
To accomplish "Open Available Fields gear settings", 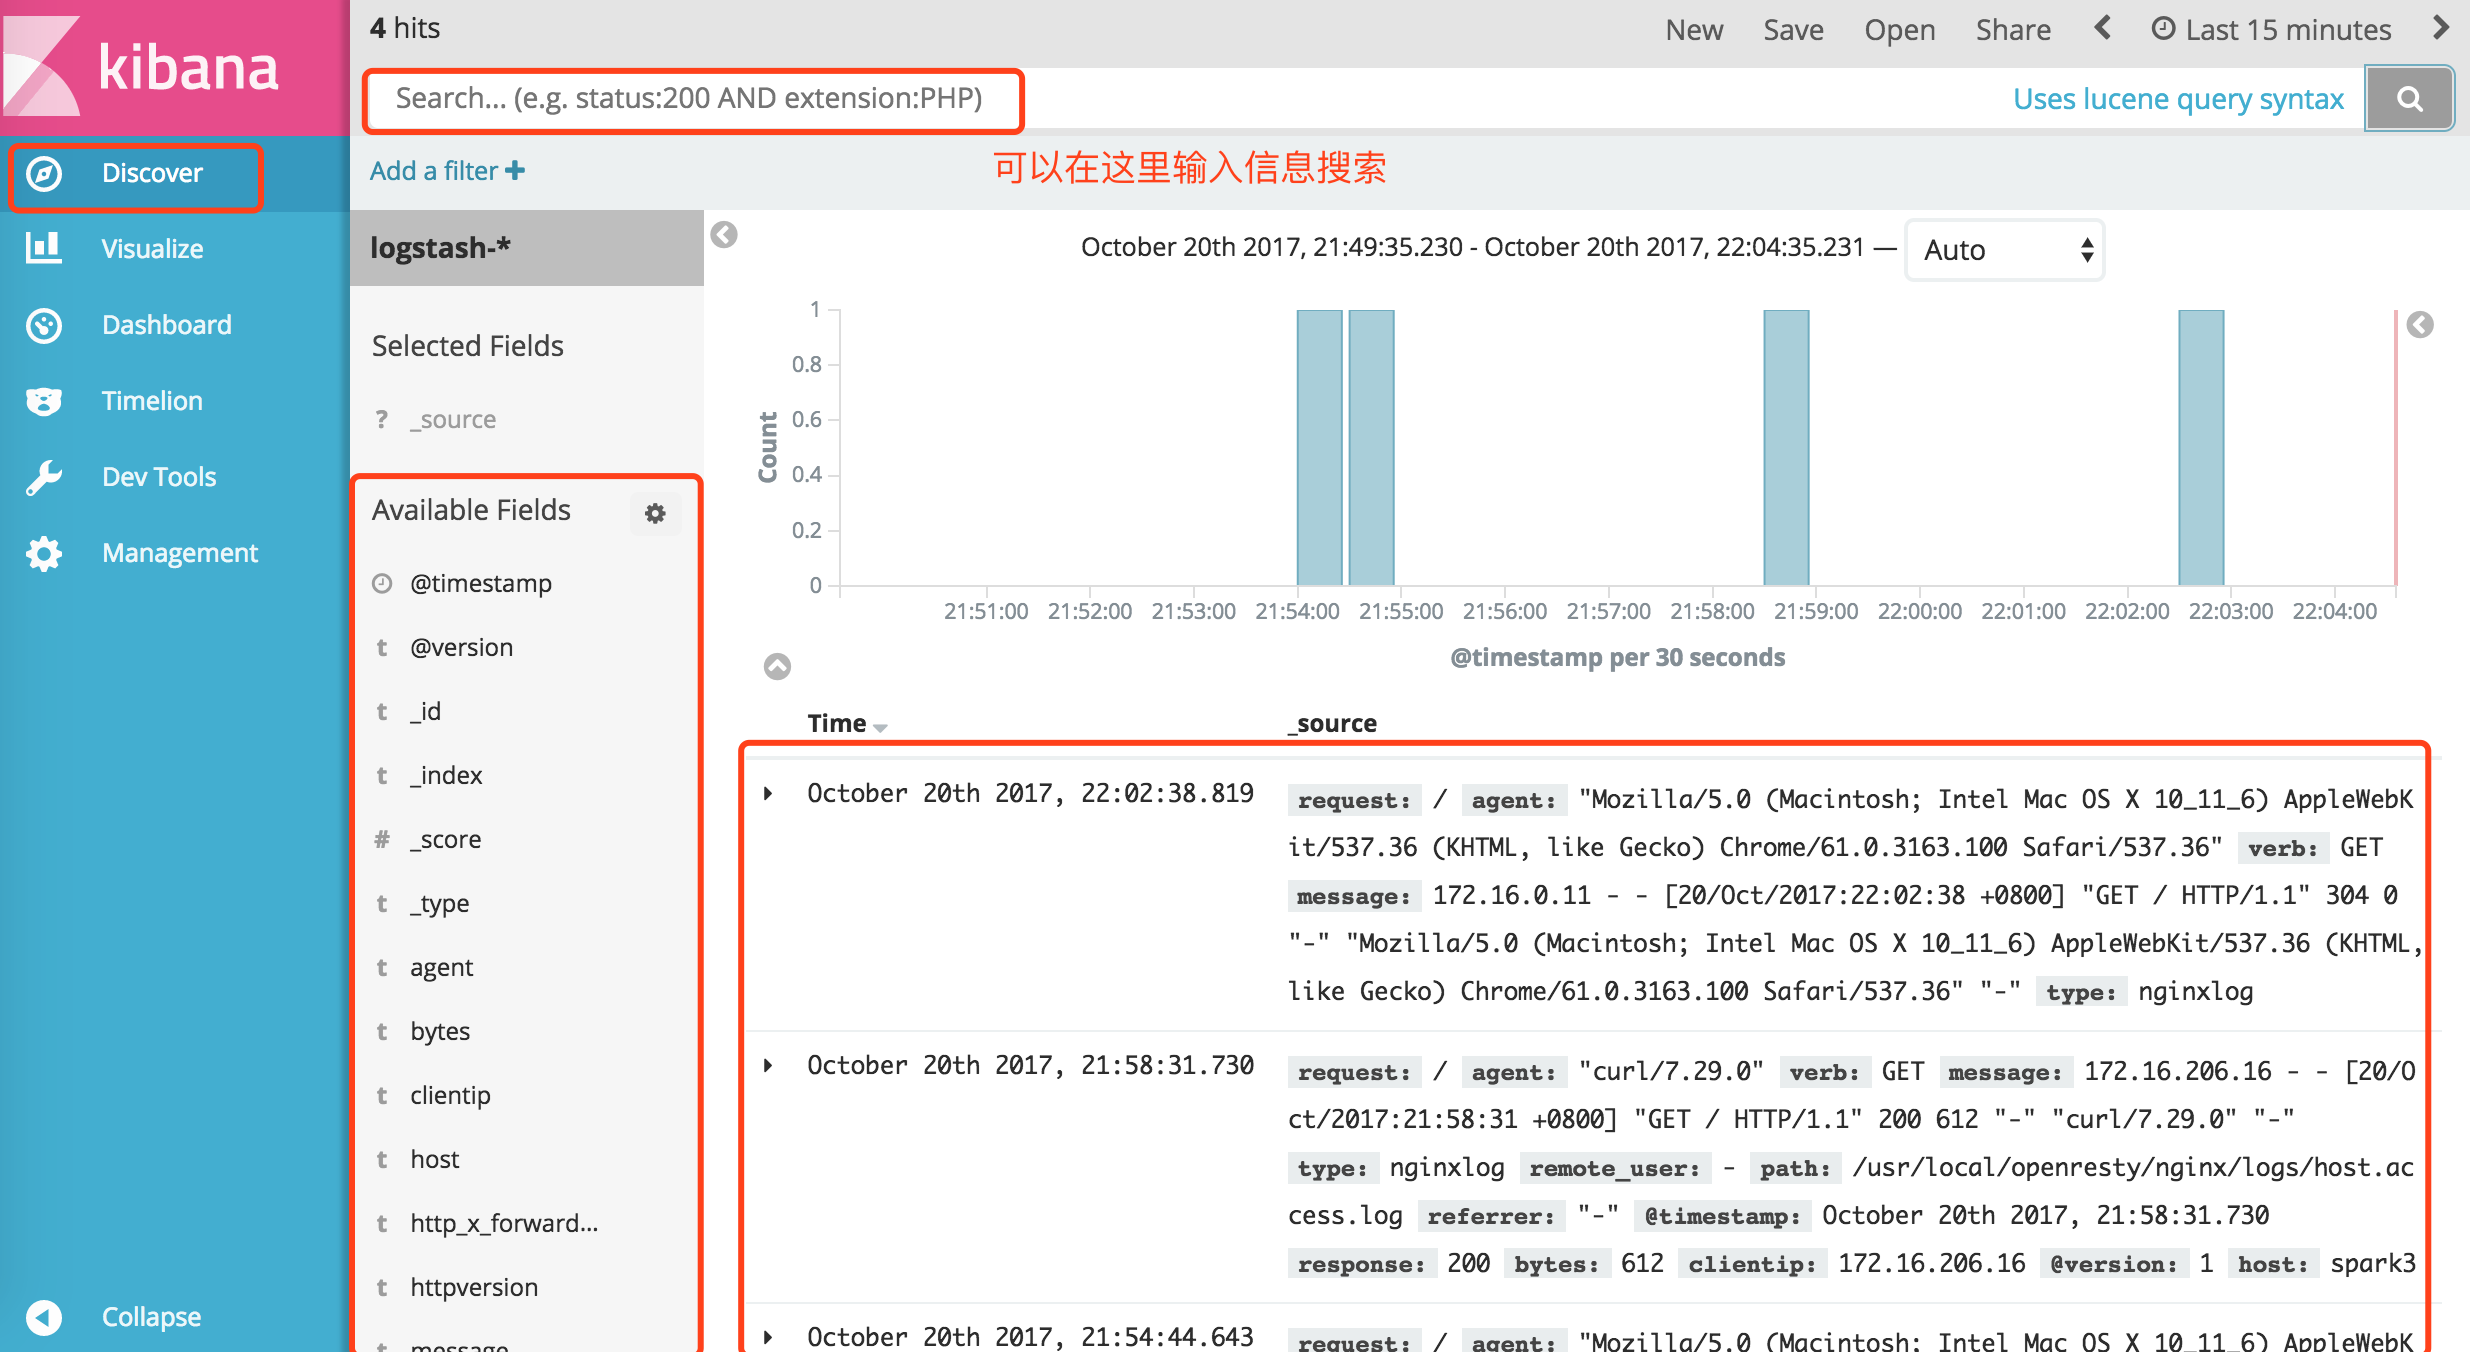I will tap(655, 513).
